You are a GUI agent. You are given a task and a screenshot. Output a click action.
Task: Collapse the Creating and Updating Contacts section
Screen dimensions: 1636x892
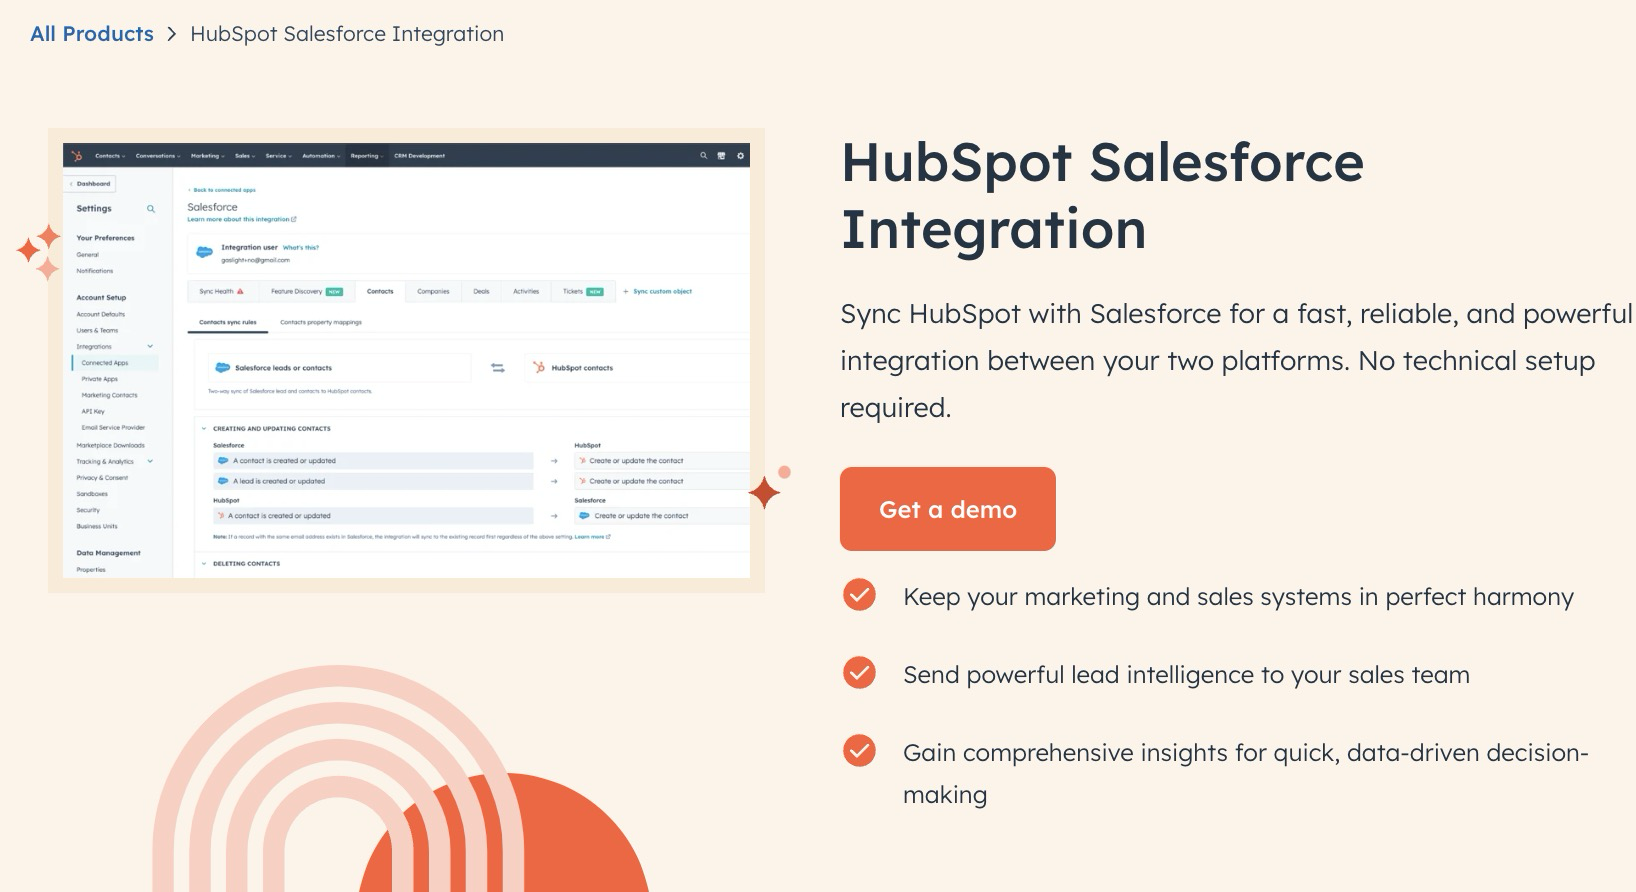(204, 429)
